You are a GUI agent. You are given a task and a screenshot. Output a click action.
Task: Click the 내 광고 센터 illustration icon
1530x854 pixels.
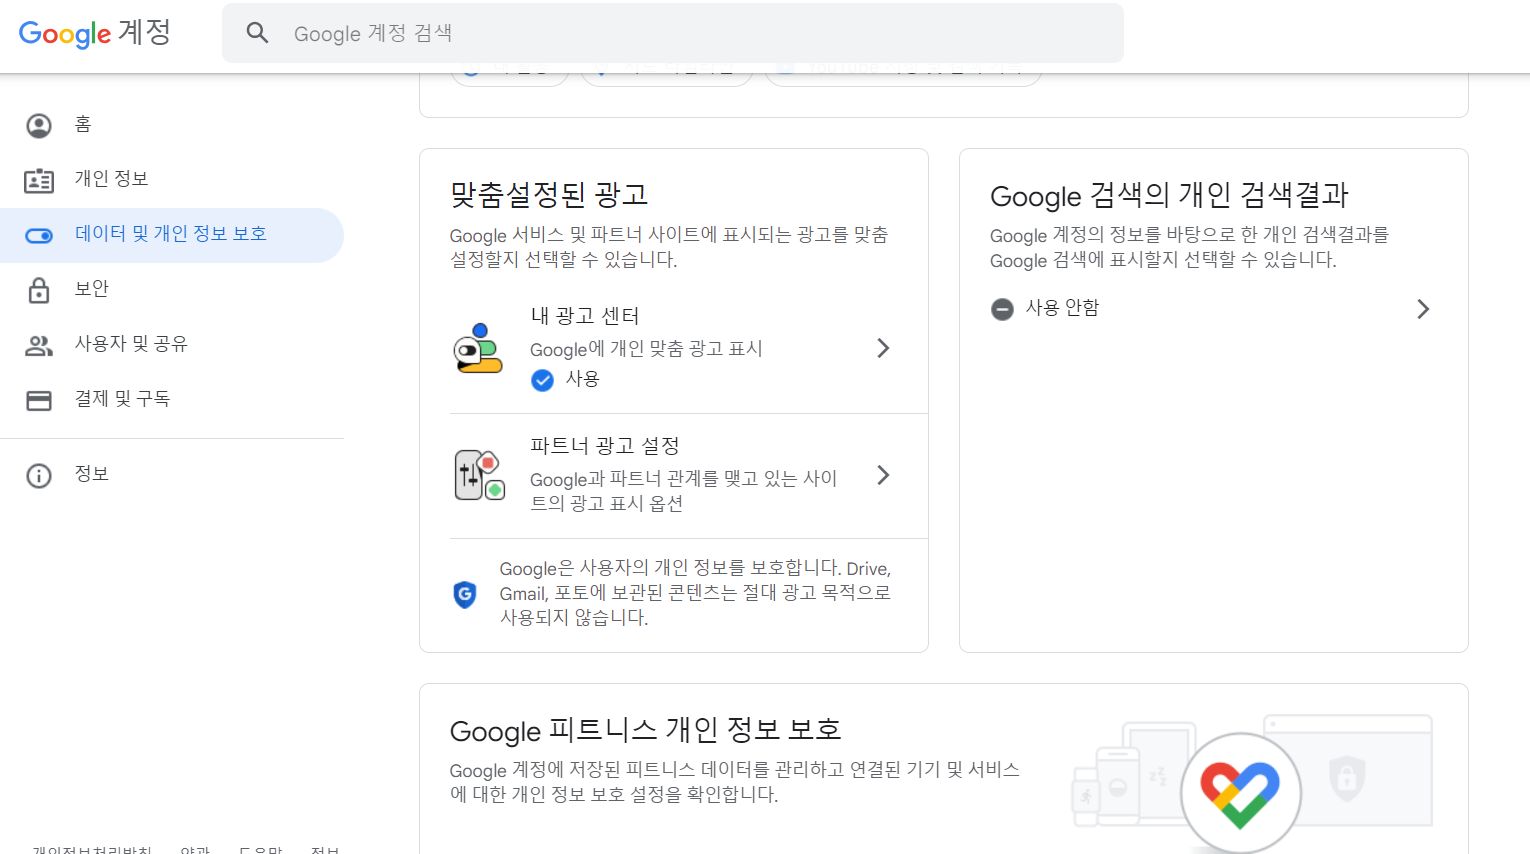(477, 348)
